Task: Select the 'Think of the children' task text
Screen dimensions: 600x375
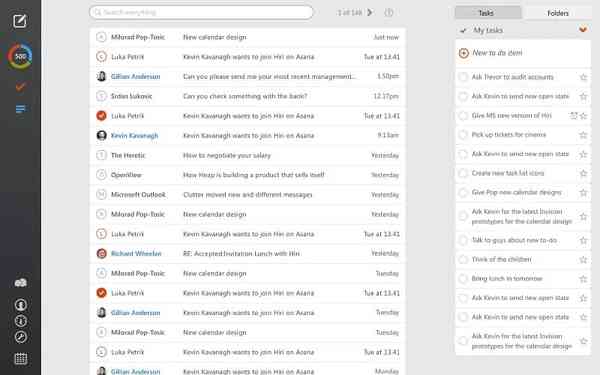Action: (x=501, y=259)
